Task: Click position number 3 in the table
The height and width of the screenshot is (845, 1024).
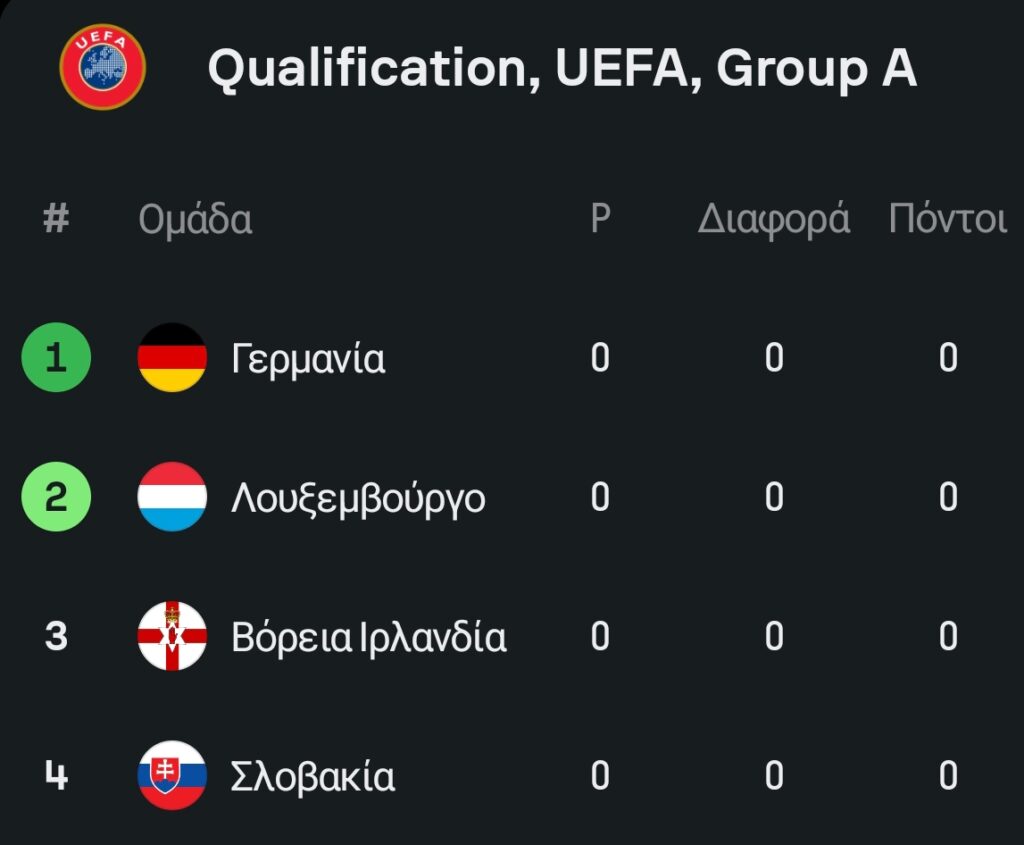Action: click(x=56, y=636)
